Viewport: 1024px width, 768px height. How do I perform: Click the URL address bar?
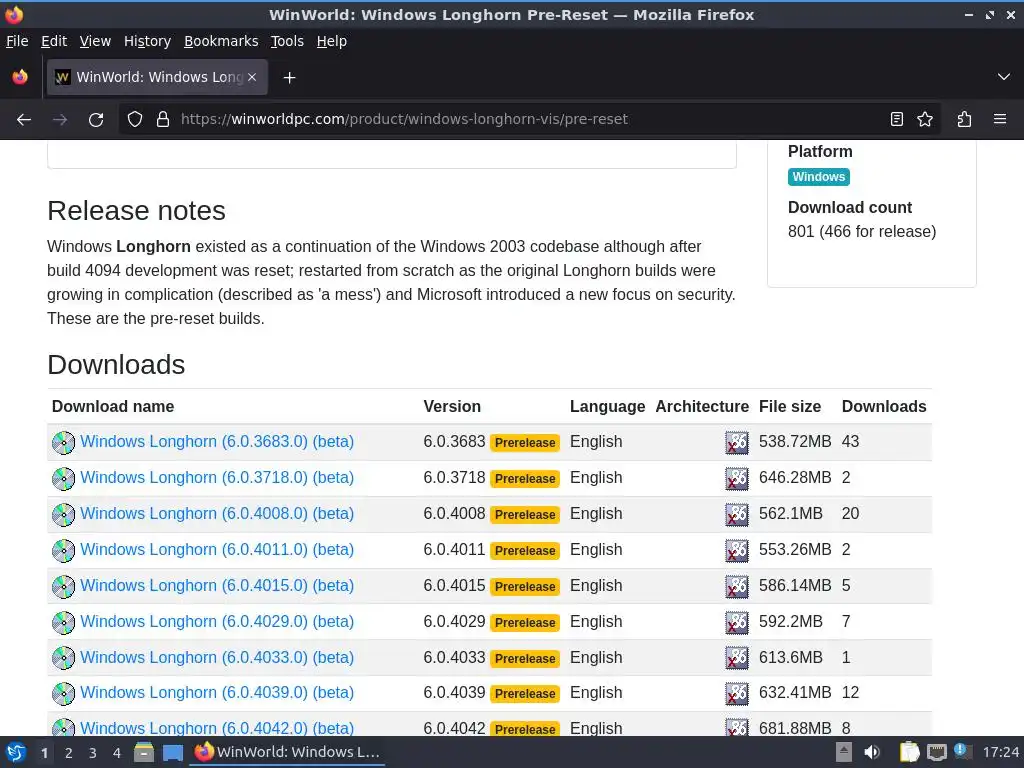529,119
